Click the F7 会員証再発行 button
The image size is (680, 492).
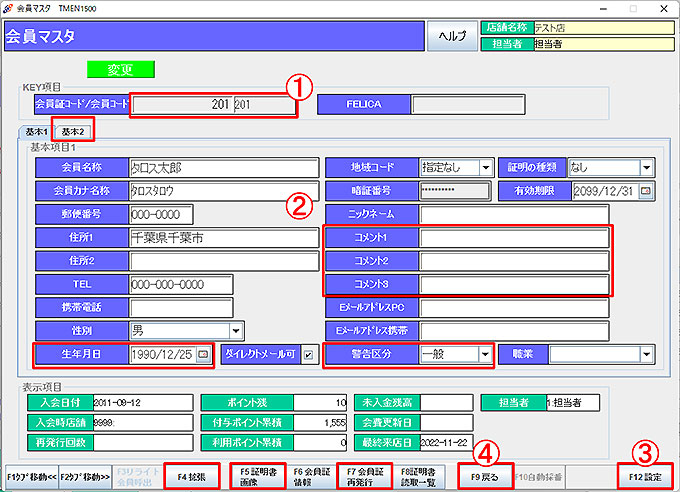coord(364,478)
